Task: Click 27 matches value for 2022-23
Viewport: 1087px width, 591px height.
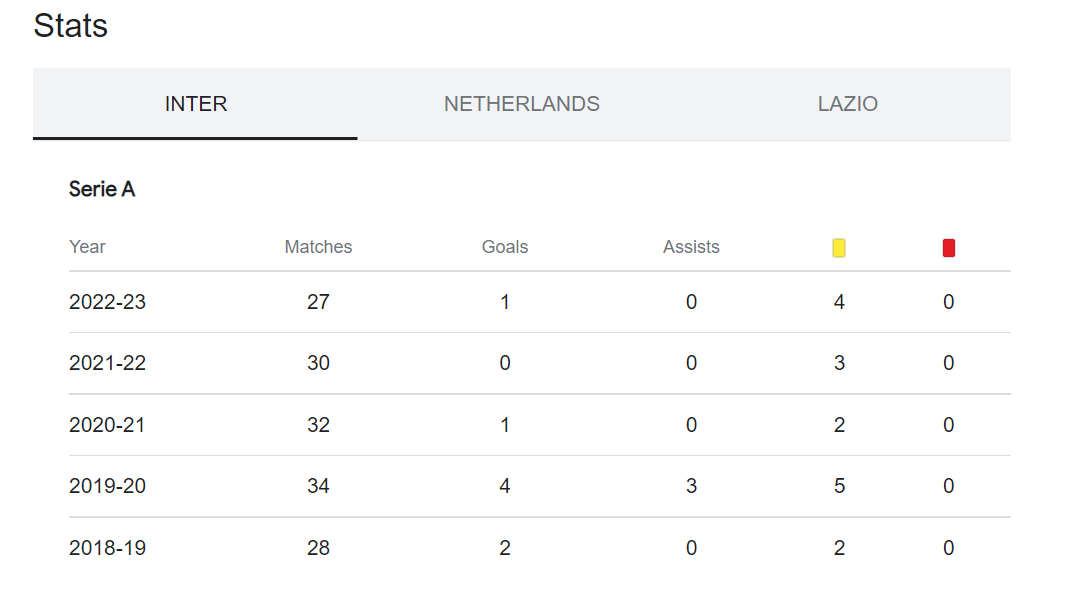Action: coord(318,302)
